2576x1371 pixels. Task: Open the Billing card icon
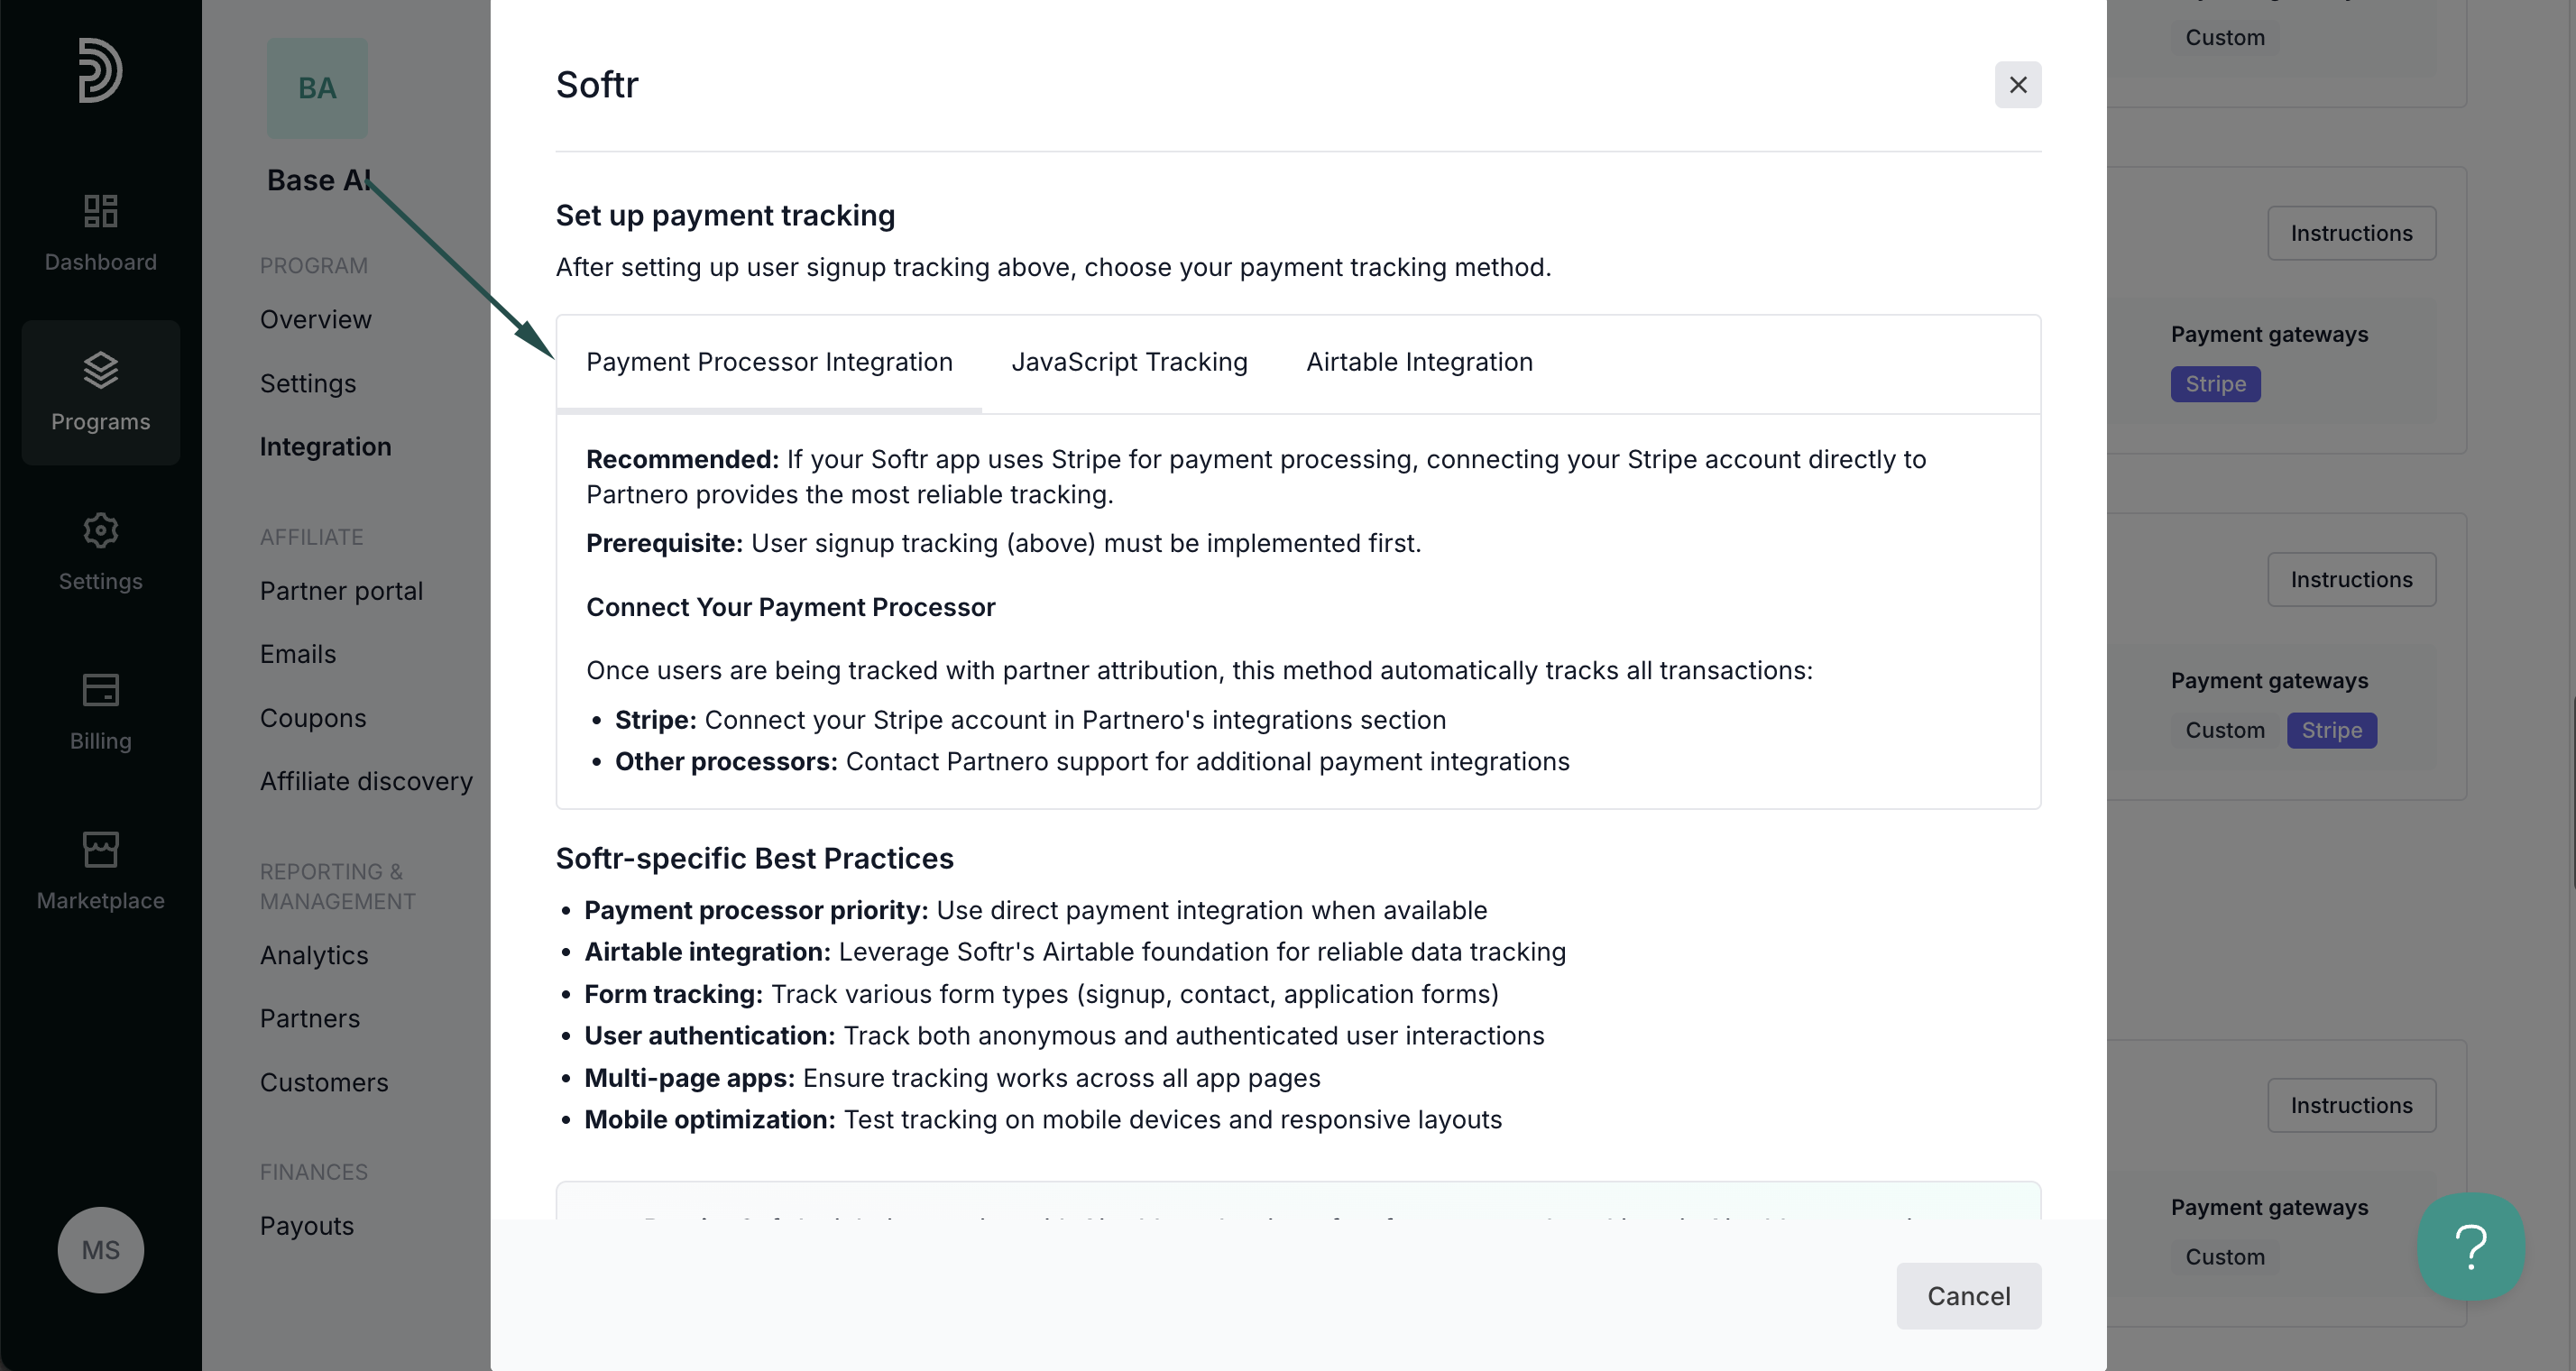point(100,690)
